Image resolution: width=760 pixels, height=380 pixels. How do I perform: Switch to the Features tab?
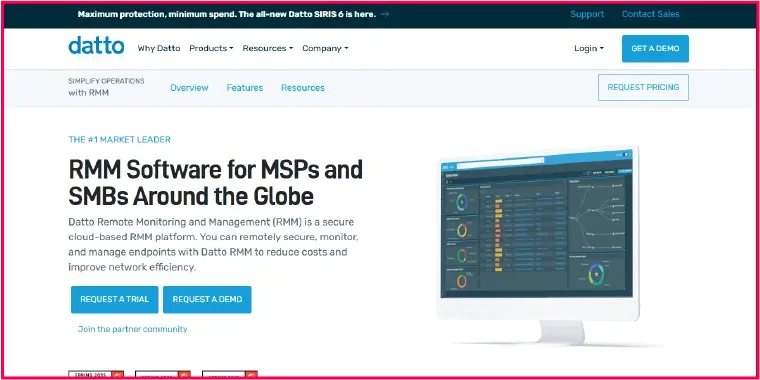[245, 88]
